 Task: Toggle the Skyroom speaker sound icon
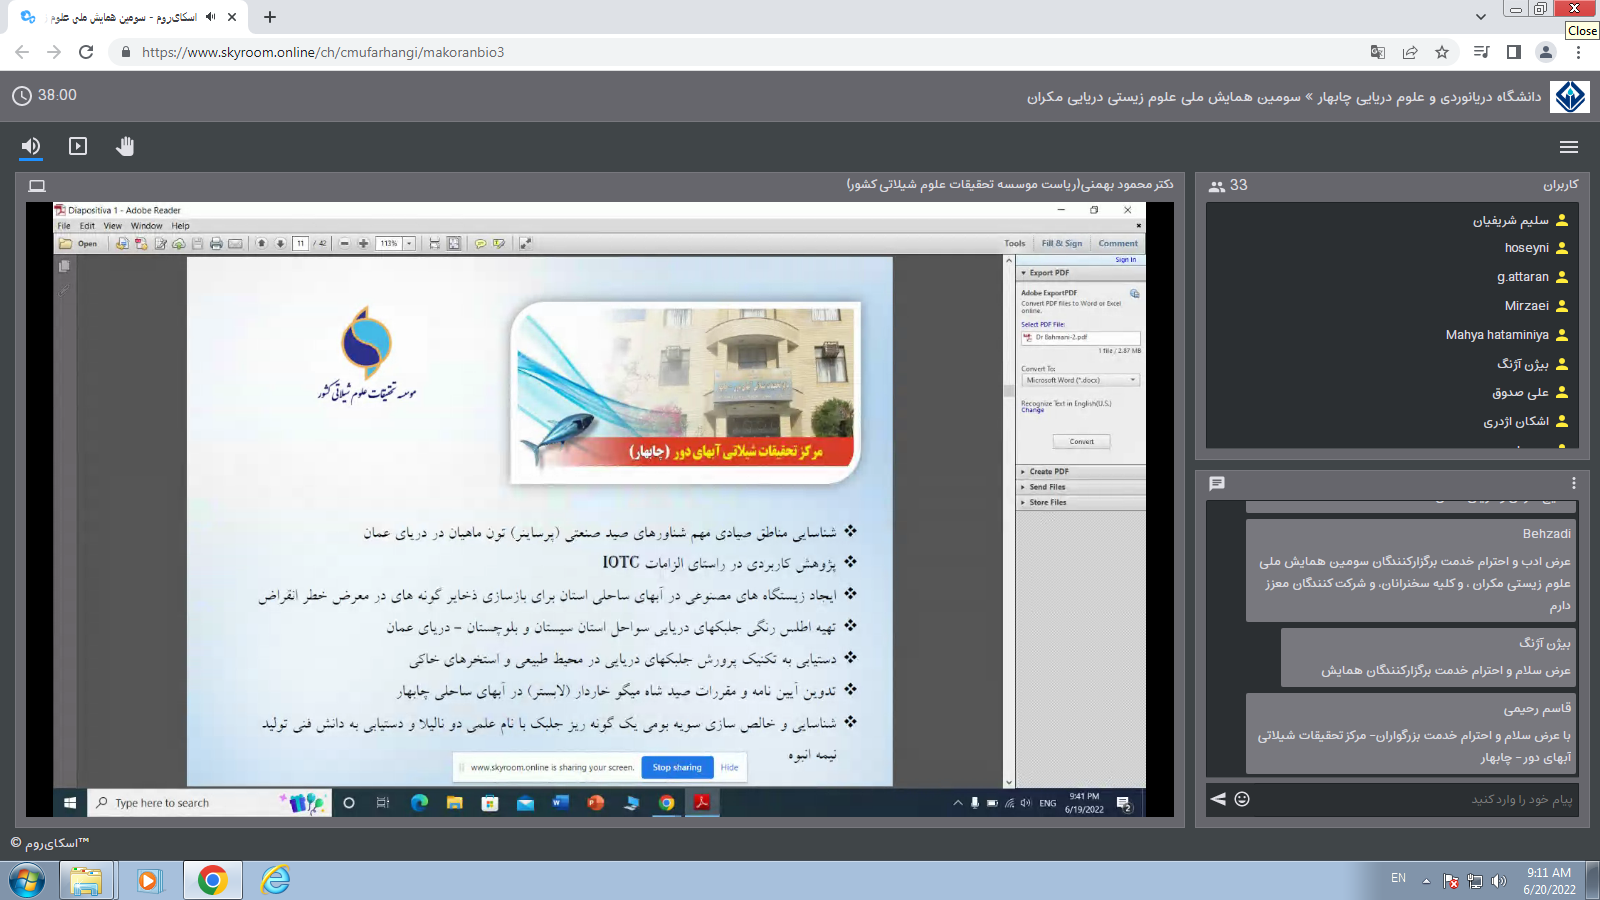click(x=31, y=146)
